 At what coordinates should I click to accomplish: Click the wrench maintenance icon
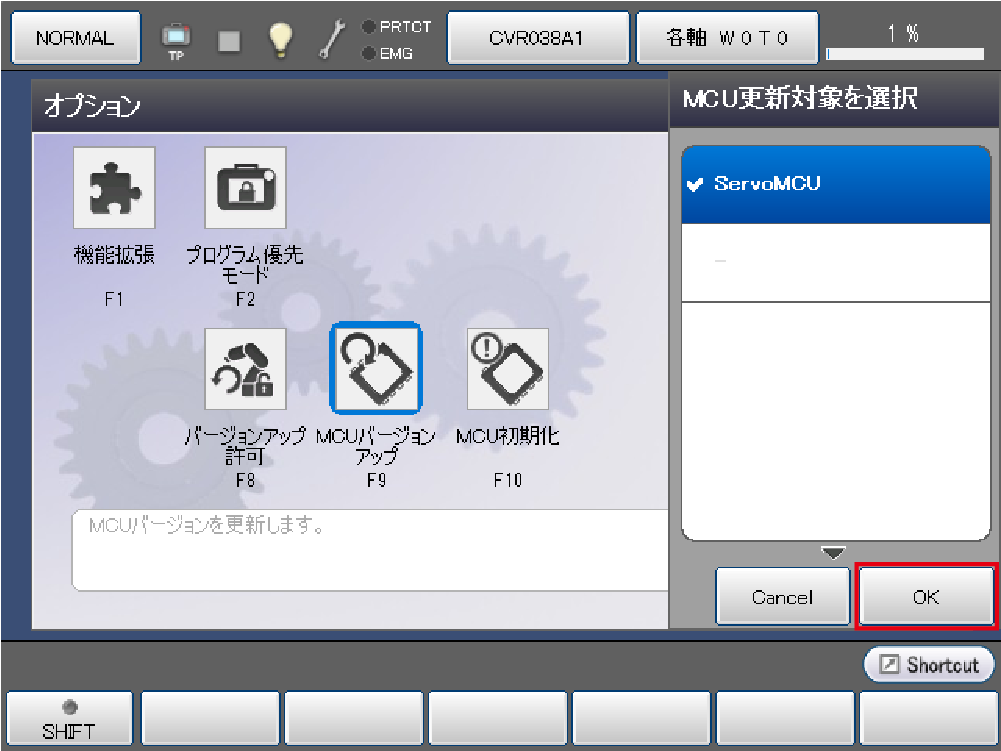[x=331, y=39]
